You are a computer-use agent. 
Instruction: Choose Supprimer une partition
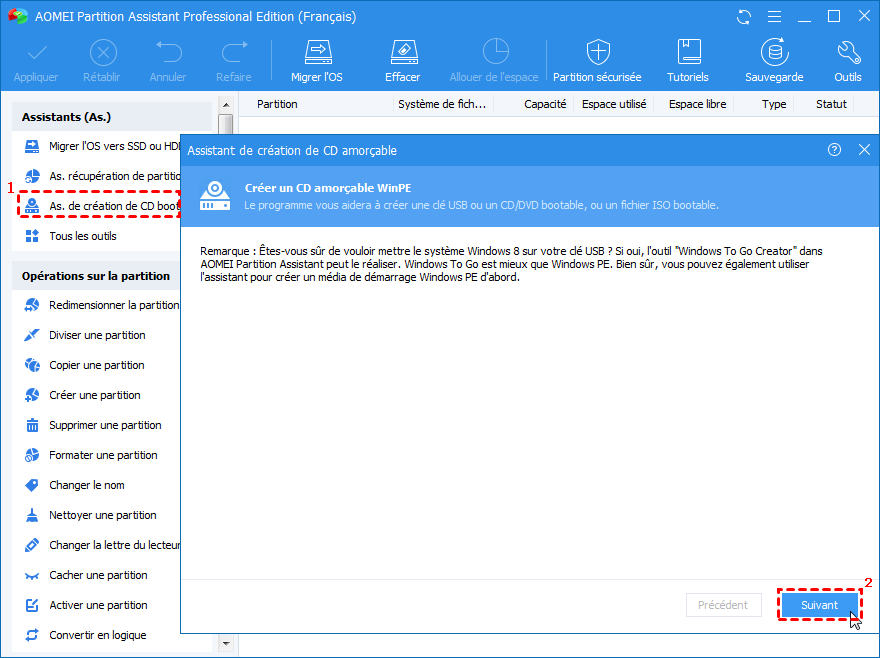click(93, 425)
